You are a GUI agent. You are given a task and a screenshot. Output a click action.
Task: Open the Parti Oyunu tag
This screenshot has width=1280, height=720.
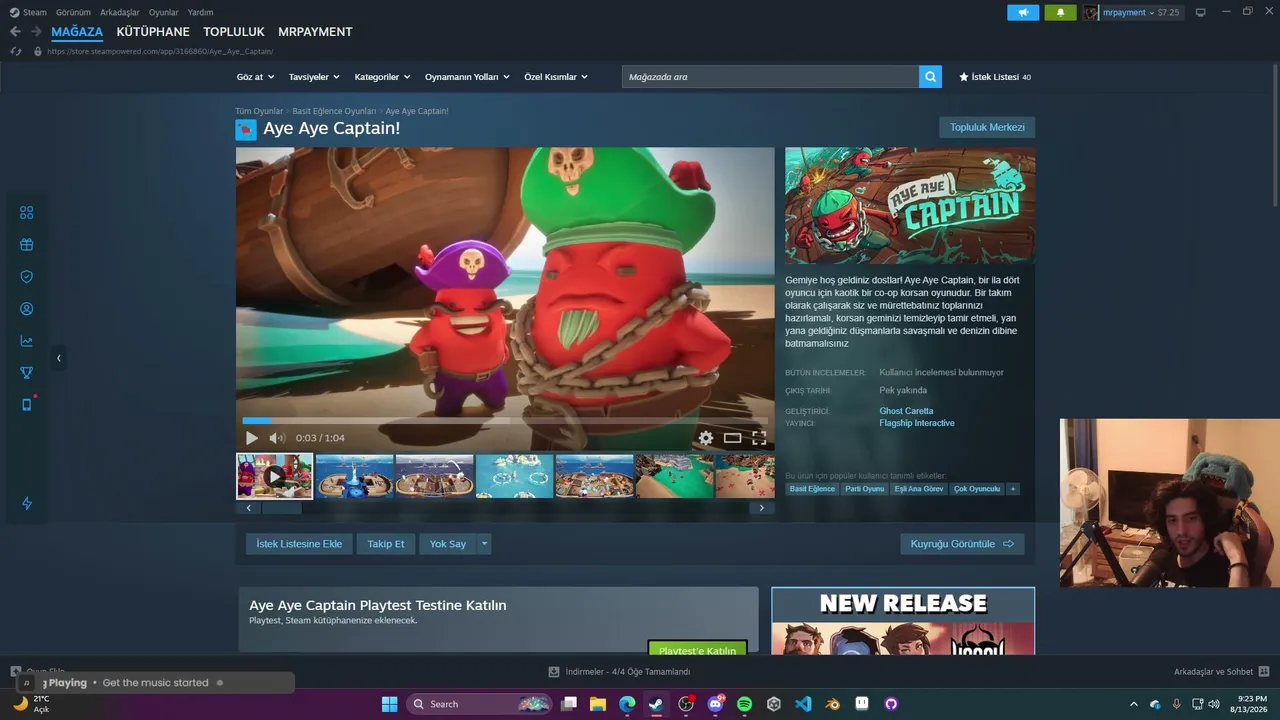pyautogui.click(x=865, y=489)
